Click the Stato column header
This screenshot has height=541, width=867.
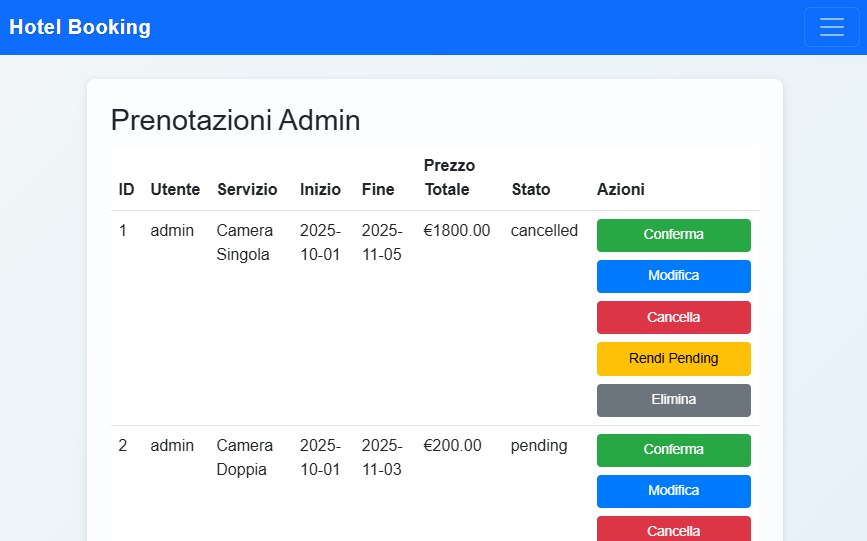[530, 189]
